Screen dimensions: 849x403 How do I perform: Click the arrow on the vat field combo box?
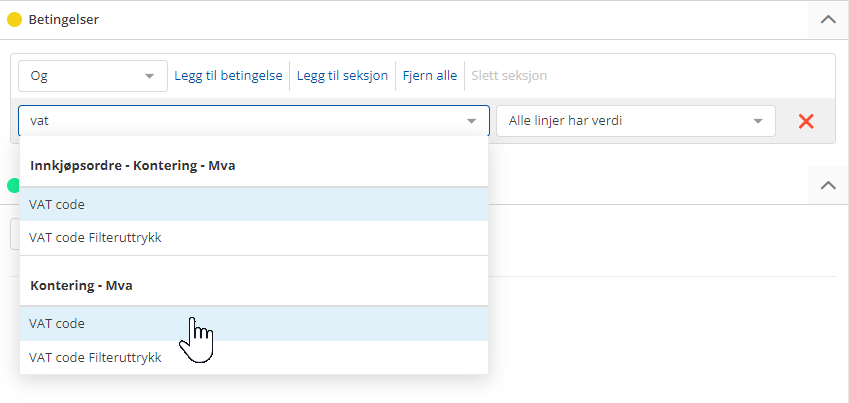[471, 121]
